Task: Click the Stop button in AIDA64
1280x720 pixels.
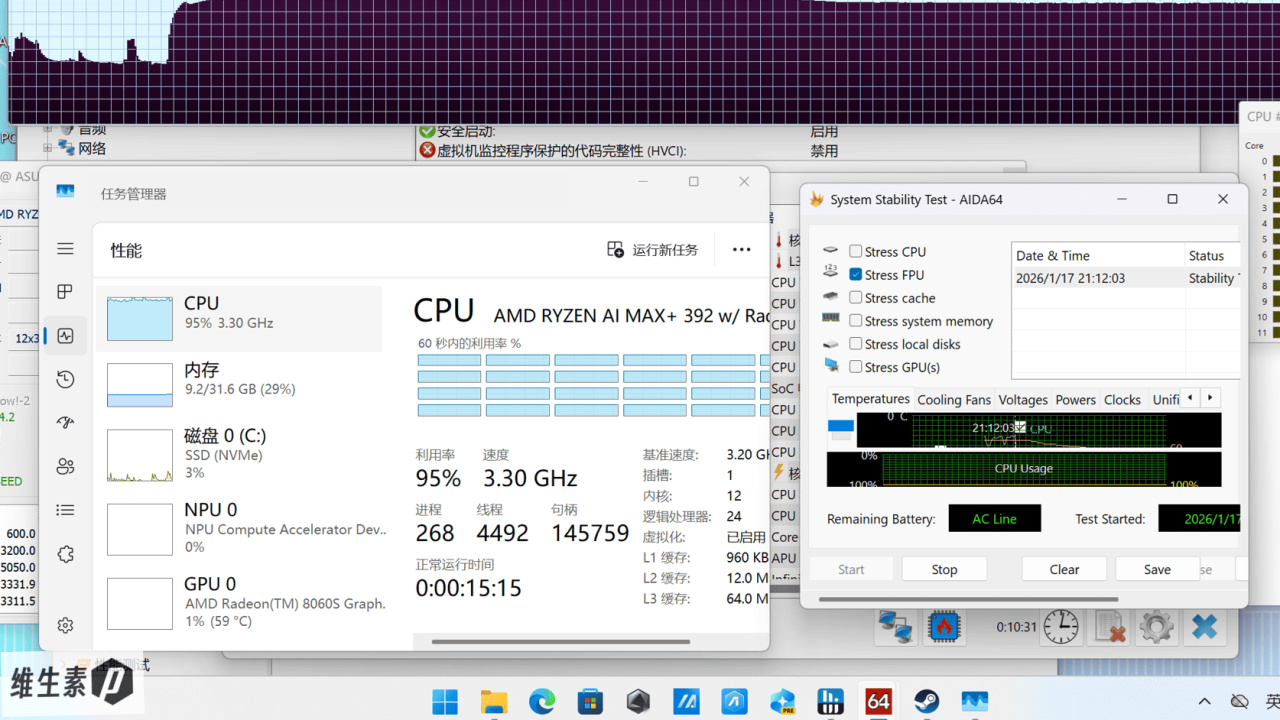Action: click(944, 570)
